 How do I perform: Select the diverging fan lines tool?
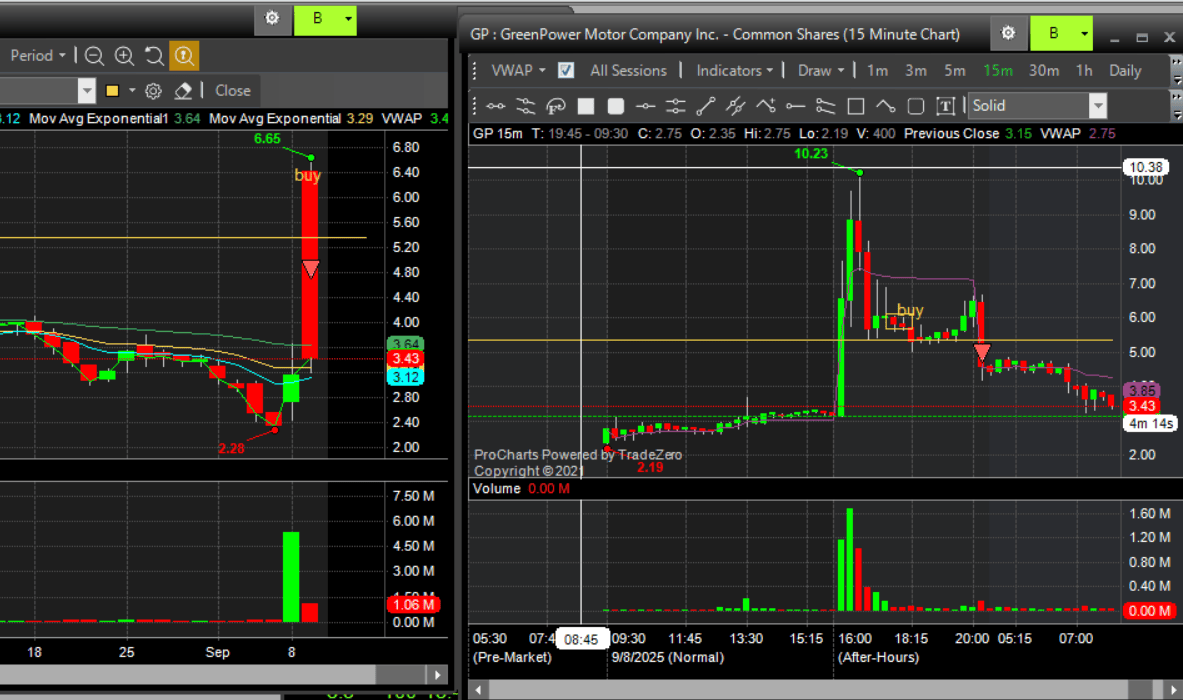(x=825, y=106)
